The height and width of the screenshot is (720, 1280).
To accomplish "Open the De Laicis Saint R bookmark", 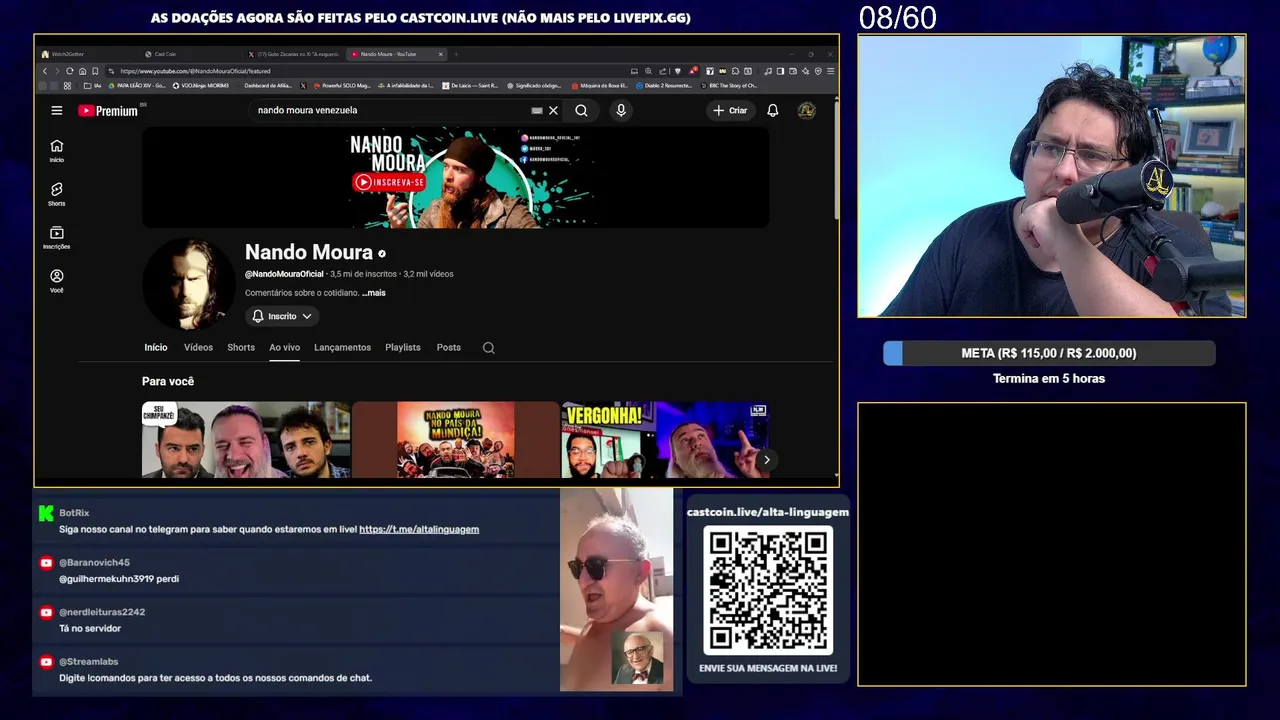I will pyautogui.click(x=469, y=86).
